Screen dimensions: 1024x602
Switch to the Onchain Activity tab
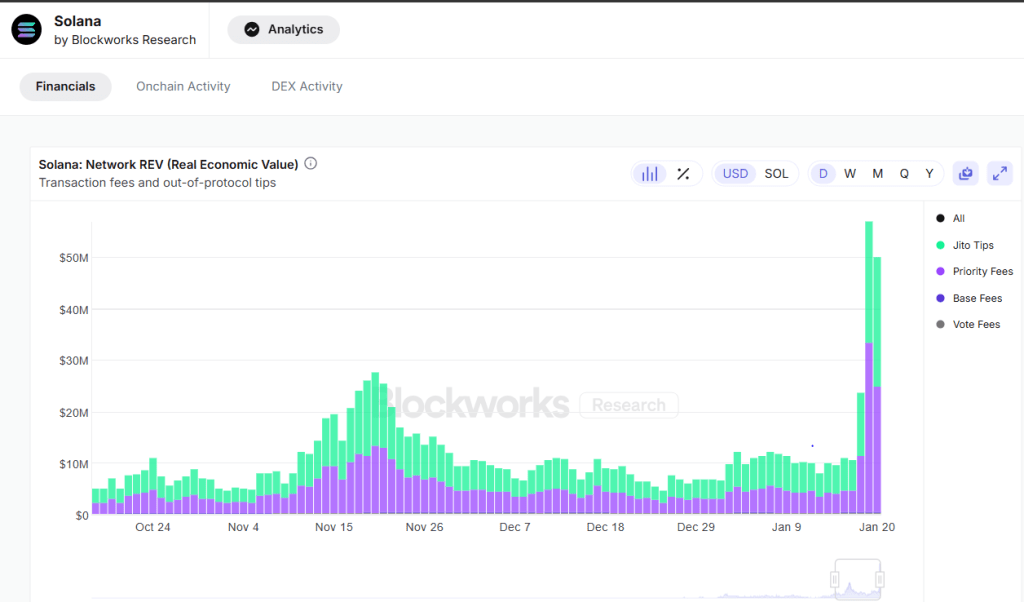coord(183,86)
